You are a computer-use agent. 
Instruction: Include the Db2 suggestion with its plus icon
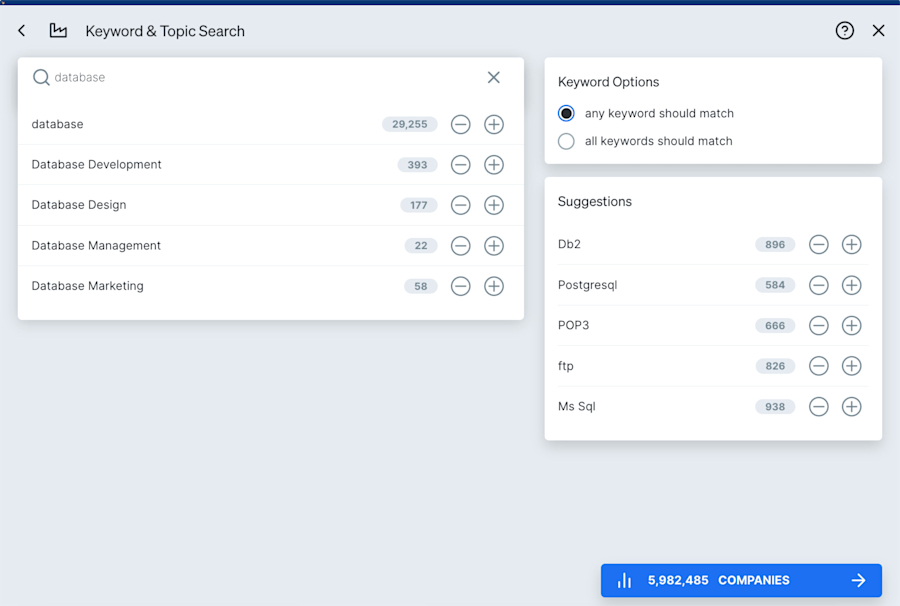[851, 244]
